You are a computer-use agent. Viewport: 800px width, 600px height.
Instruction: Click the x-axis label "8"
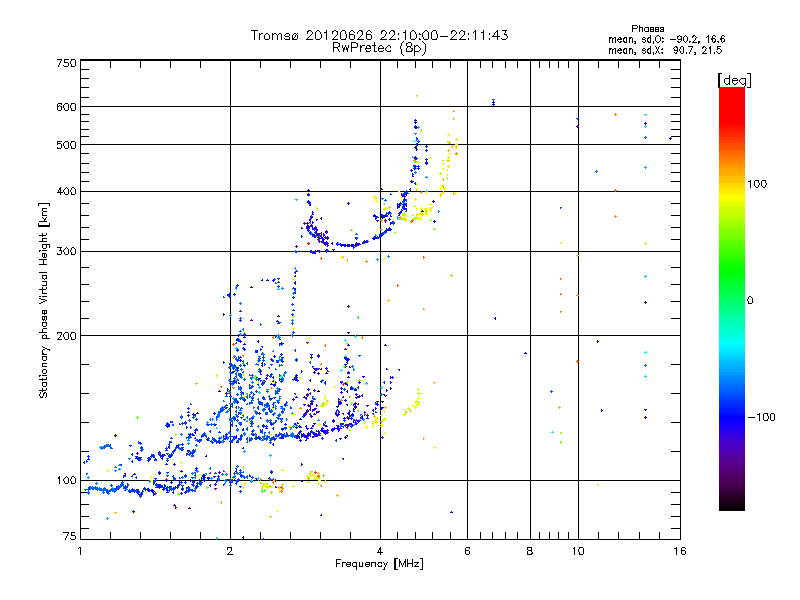[530, 551]
